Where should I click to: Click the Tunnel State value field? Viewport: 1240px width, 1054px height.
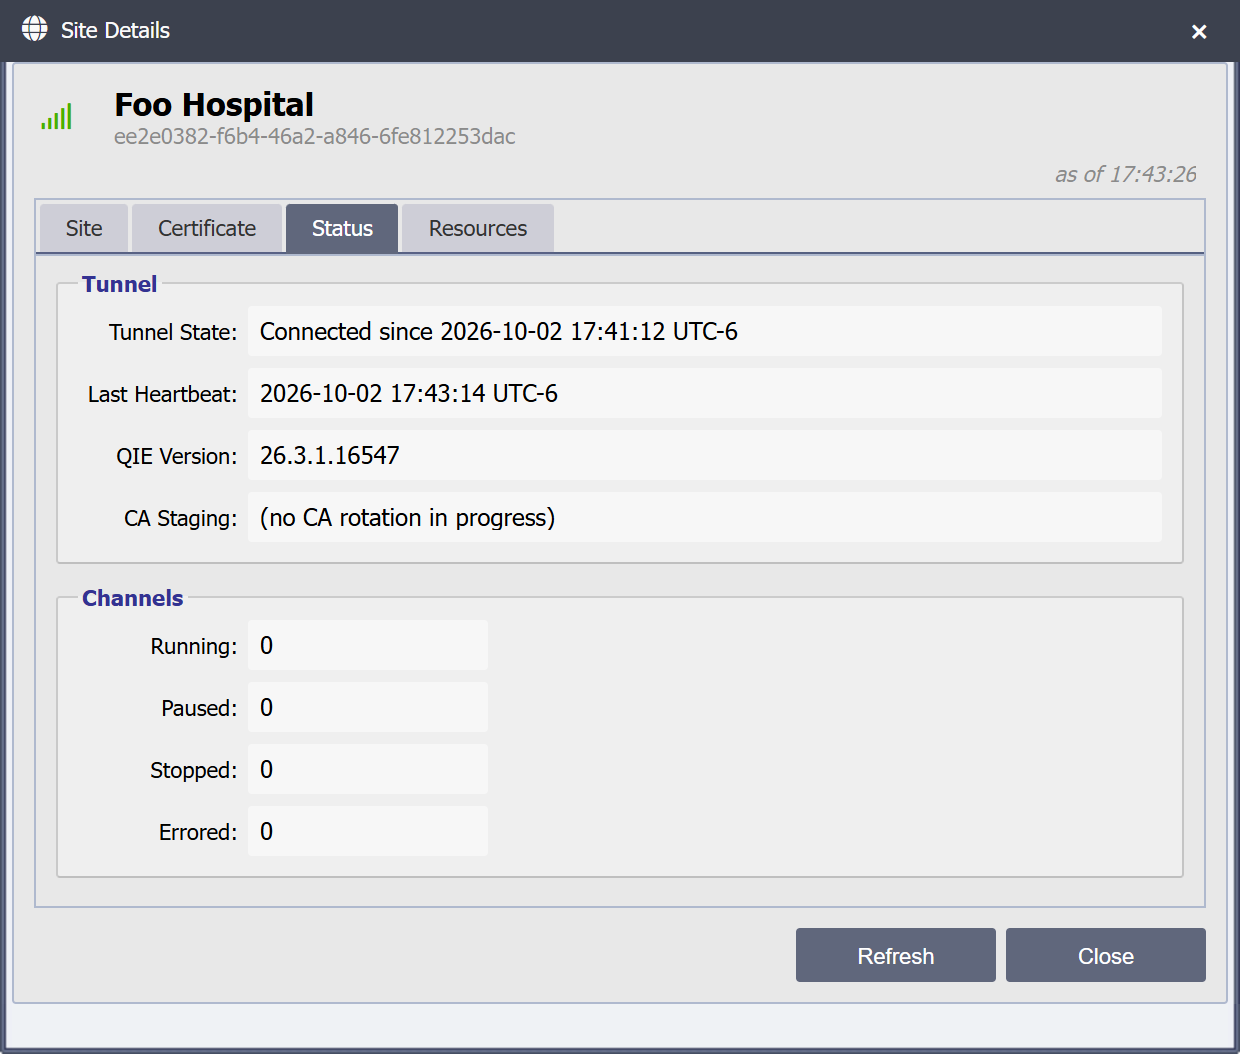[x=705, y=331]
